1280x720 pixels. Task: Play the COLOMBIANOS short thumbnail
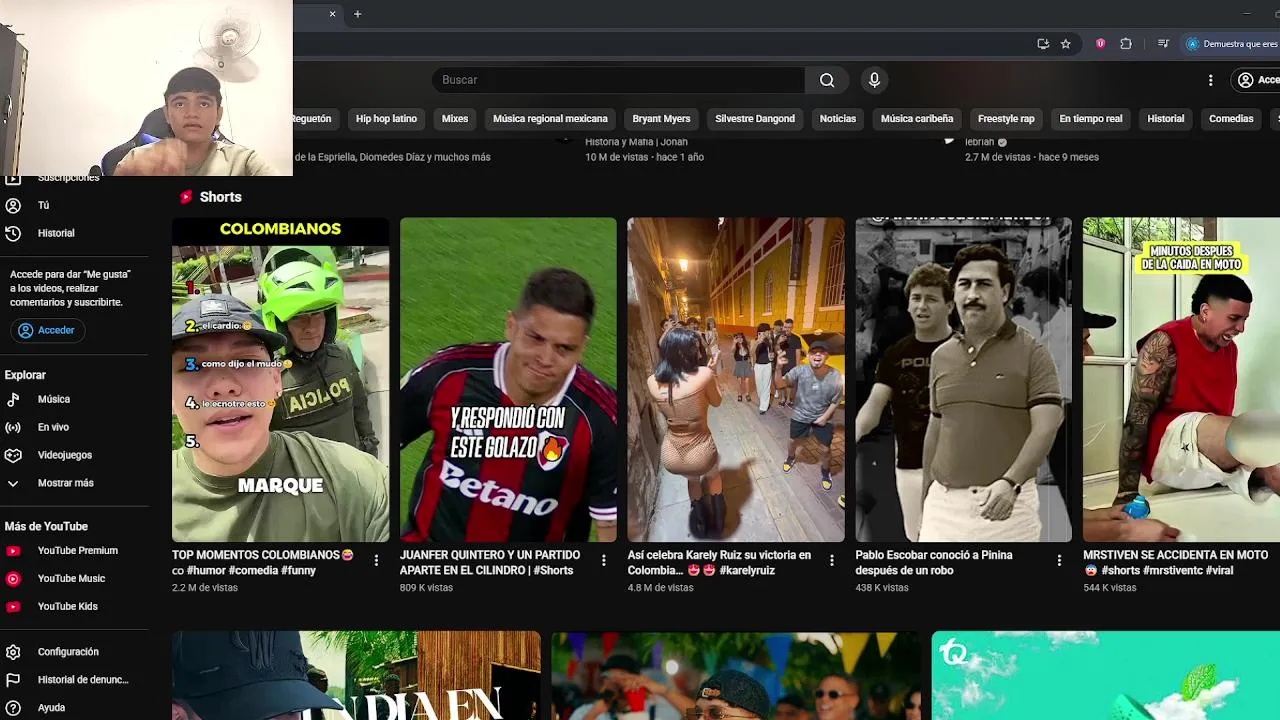[x=280, y=380]
